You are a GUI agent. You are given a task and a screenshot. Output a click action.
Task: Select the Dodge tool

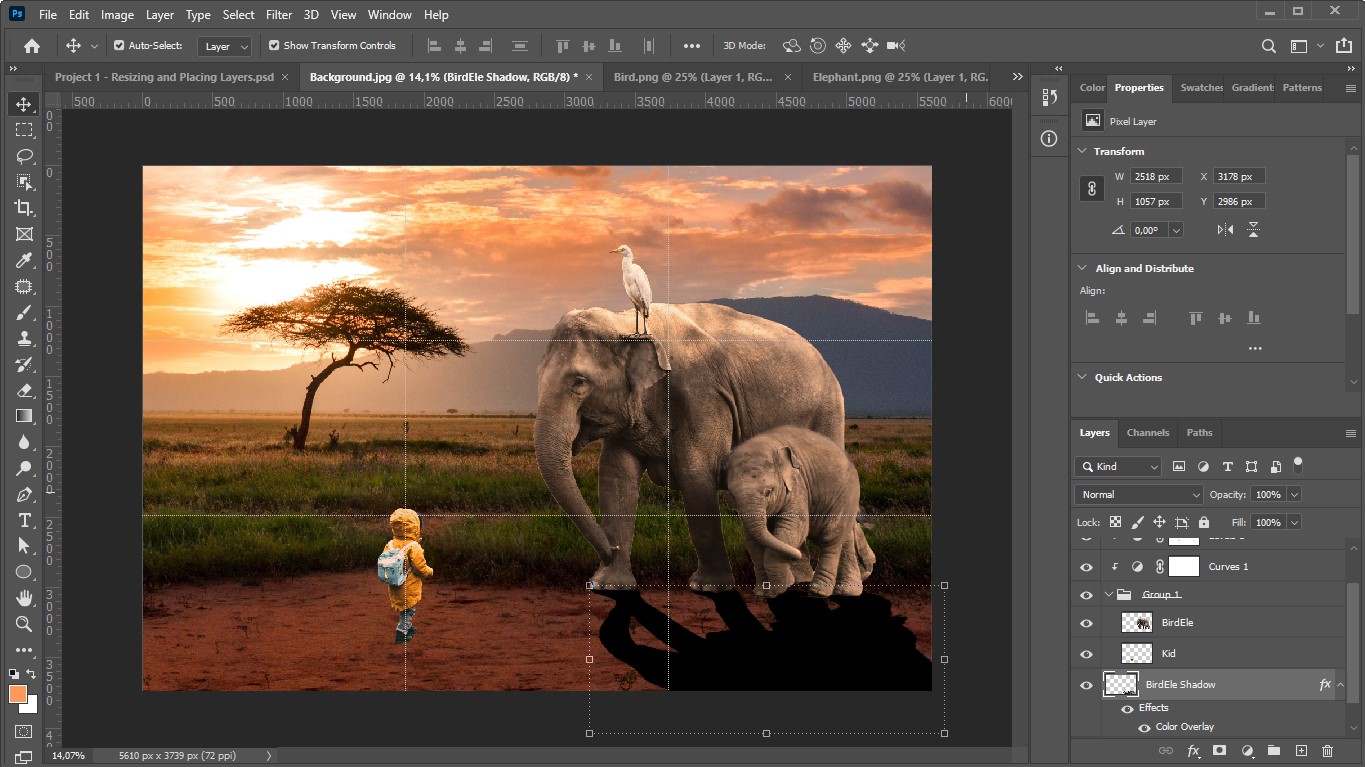tap(24, 468)
